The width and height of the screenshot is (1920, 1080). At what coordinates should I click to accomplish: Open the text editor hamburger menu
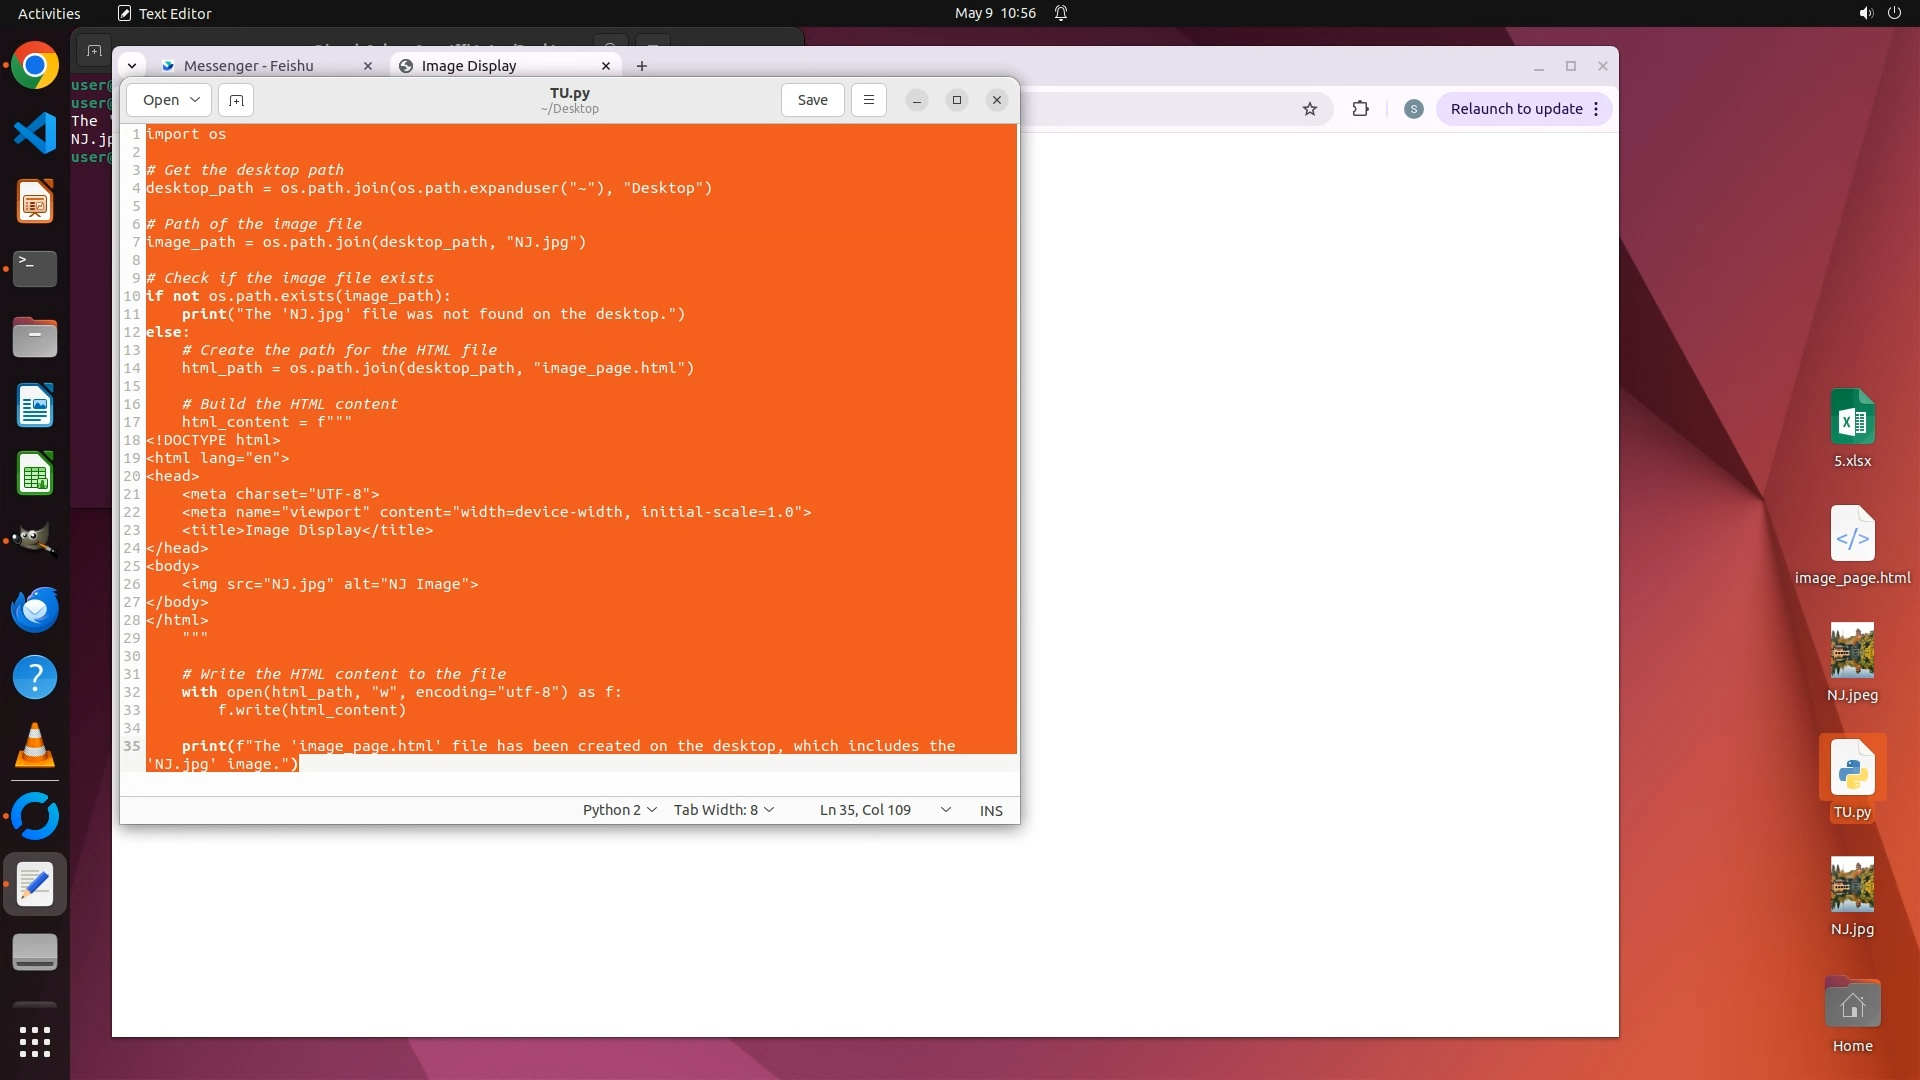[868, 100]
